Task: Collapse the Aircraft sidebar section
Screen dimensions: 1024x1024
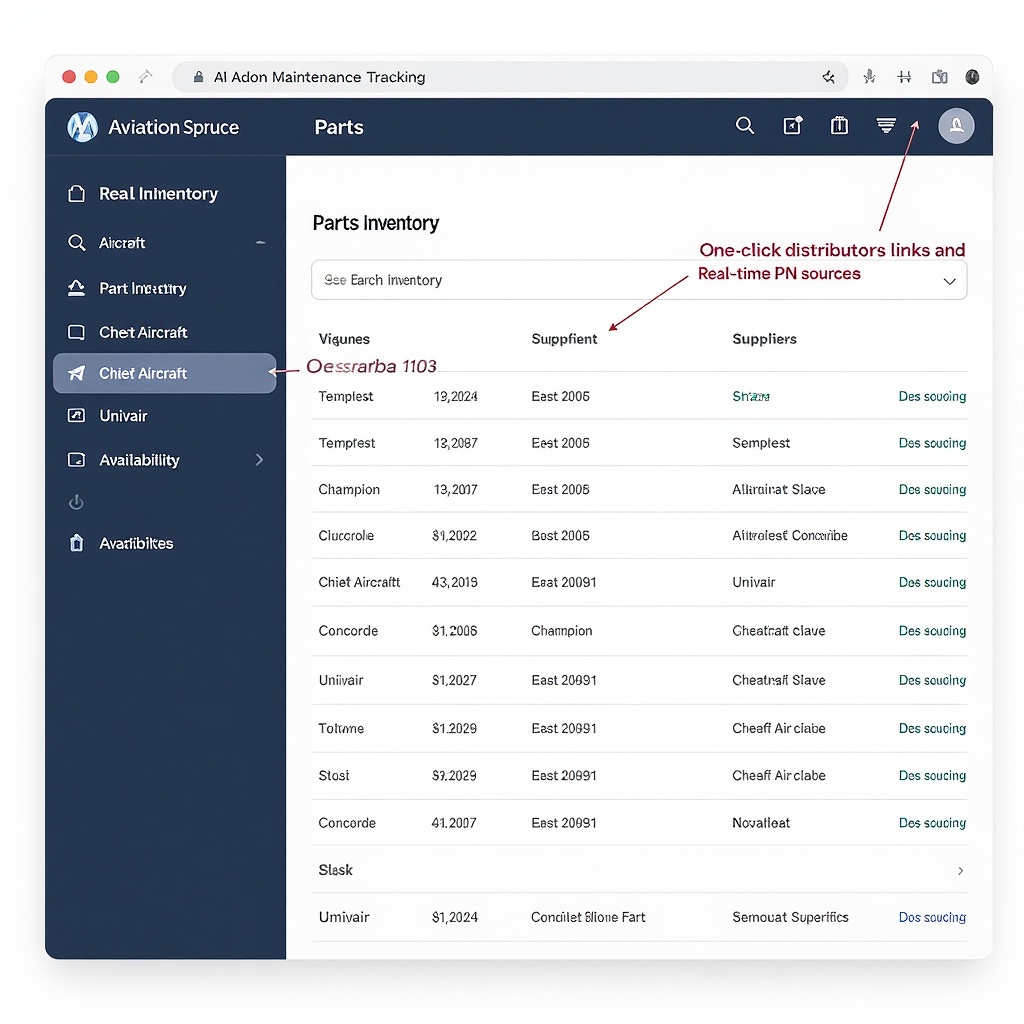Action: (261, 242)
